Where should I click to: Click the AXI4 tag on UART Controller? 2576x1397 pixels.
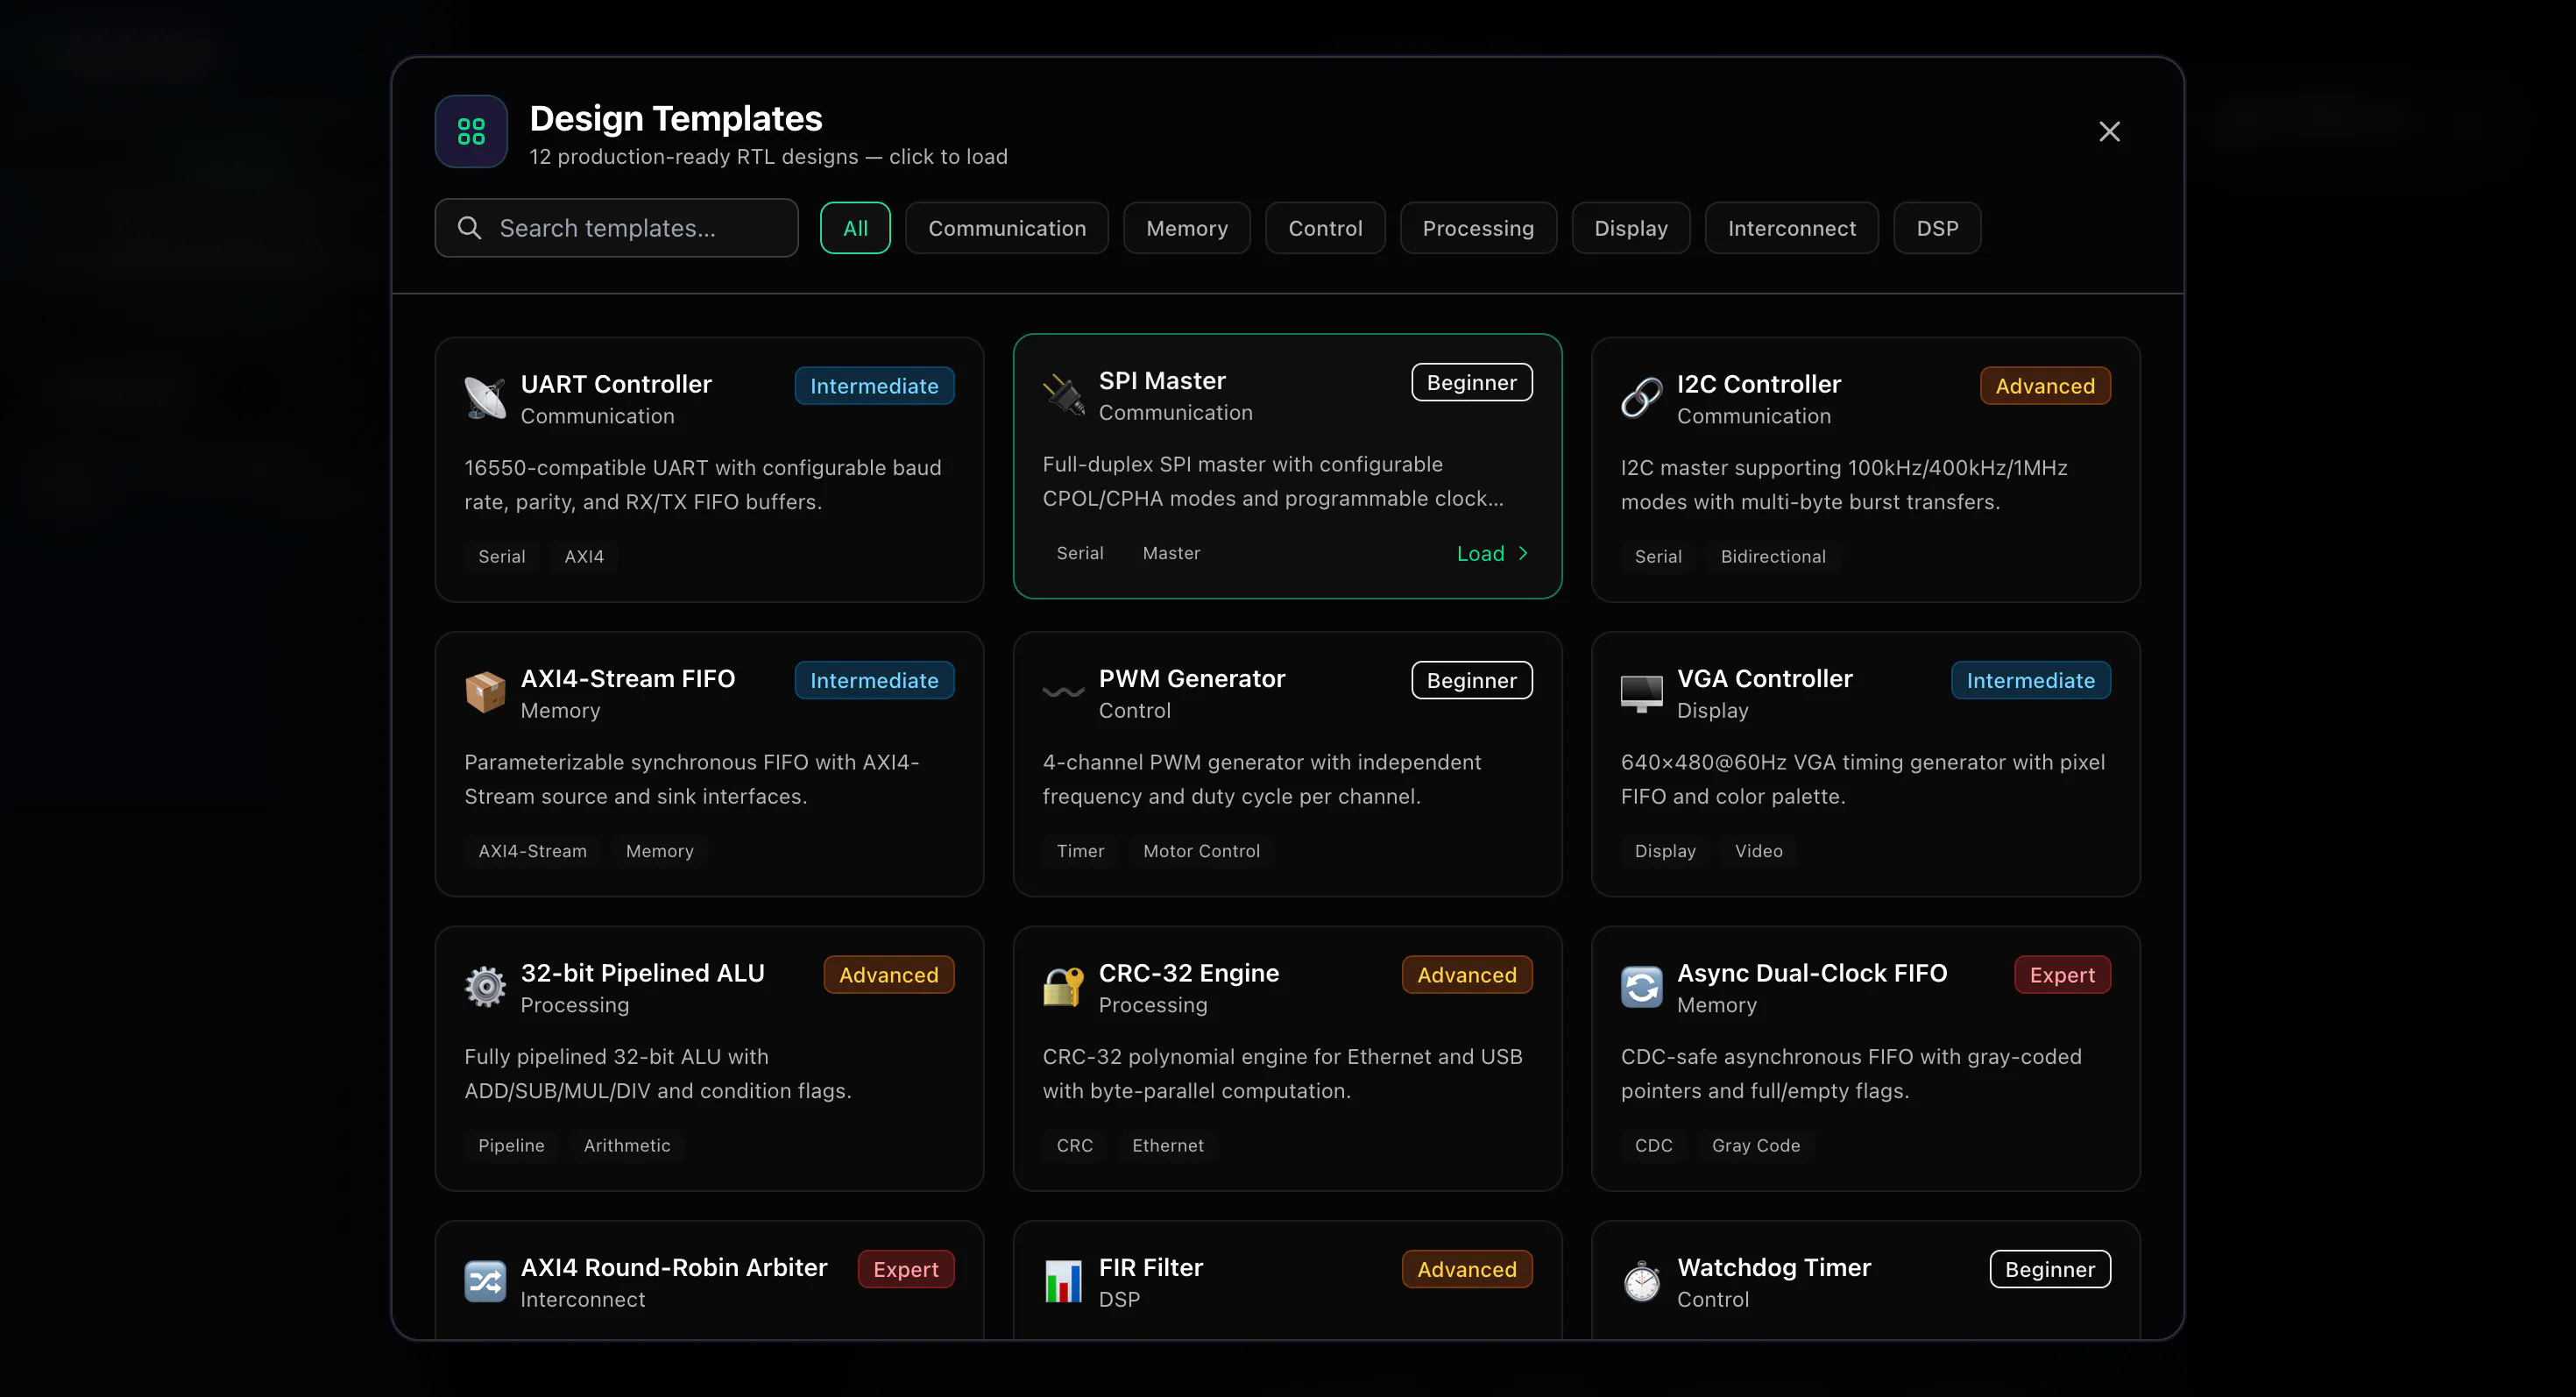click(x=584, y=556)
